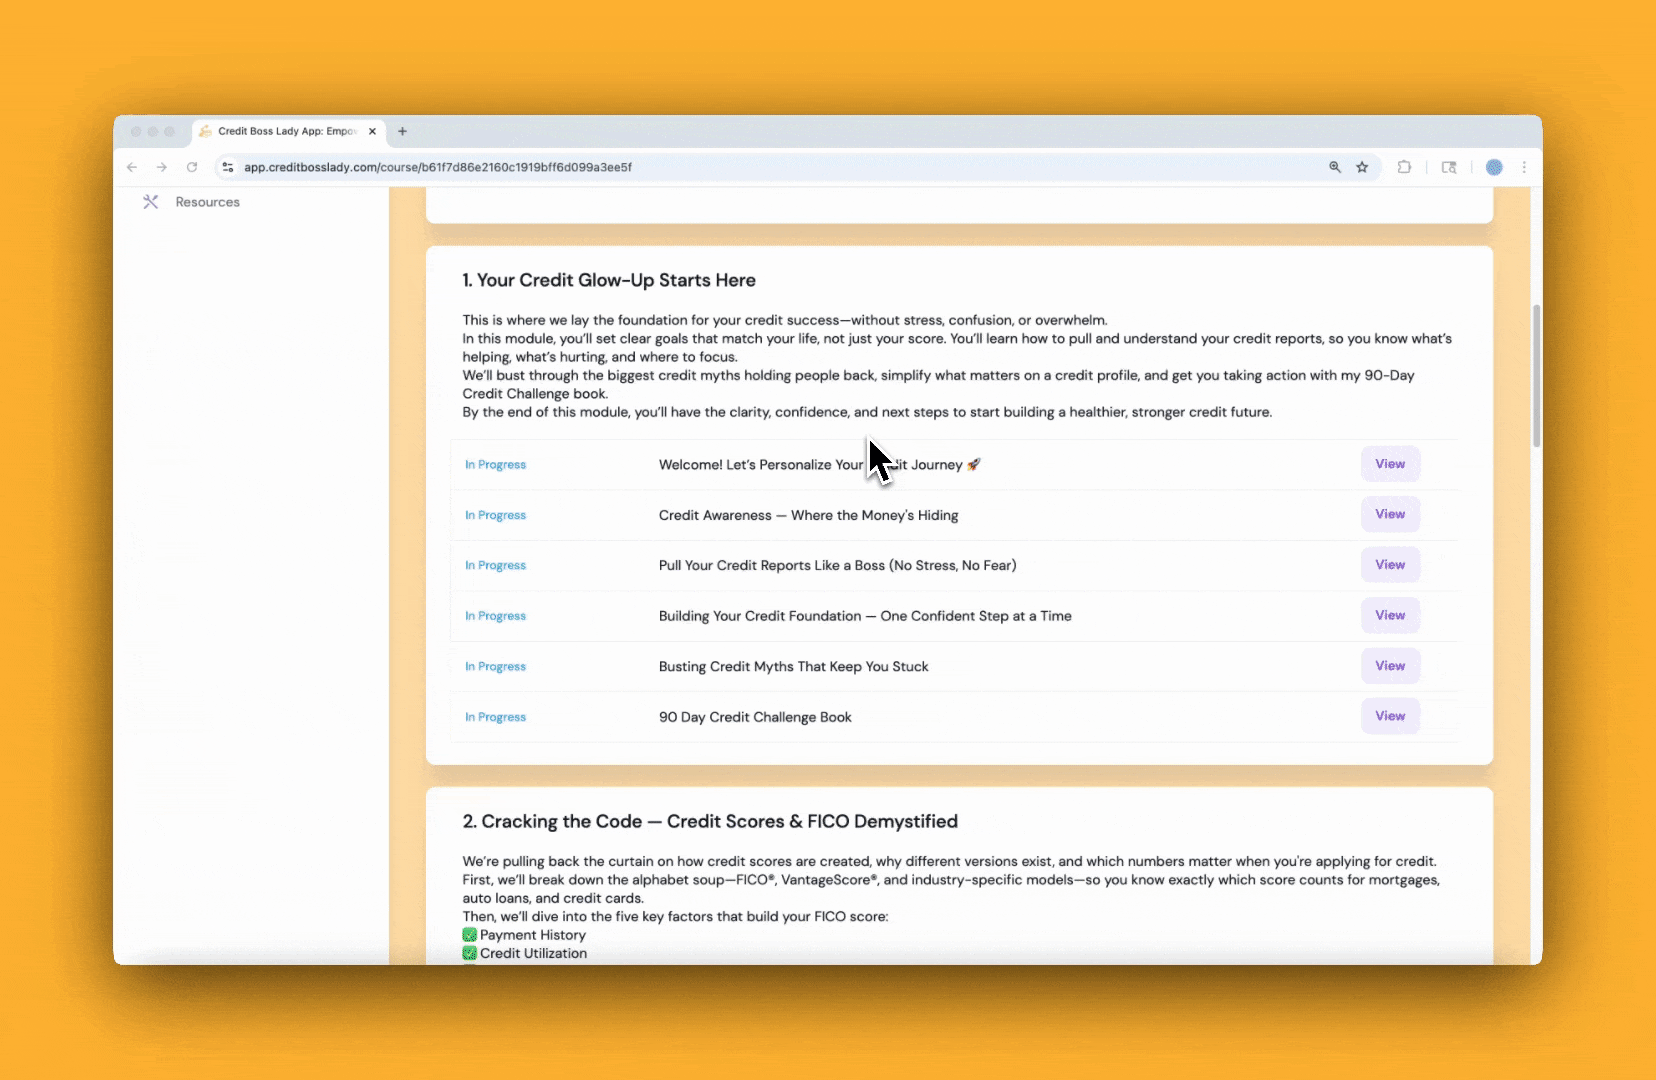Open the browser extensions puzzle icon
This screenshot has height=1080, width=1656.
pyautogui.click(x=1404, y=167)
